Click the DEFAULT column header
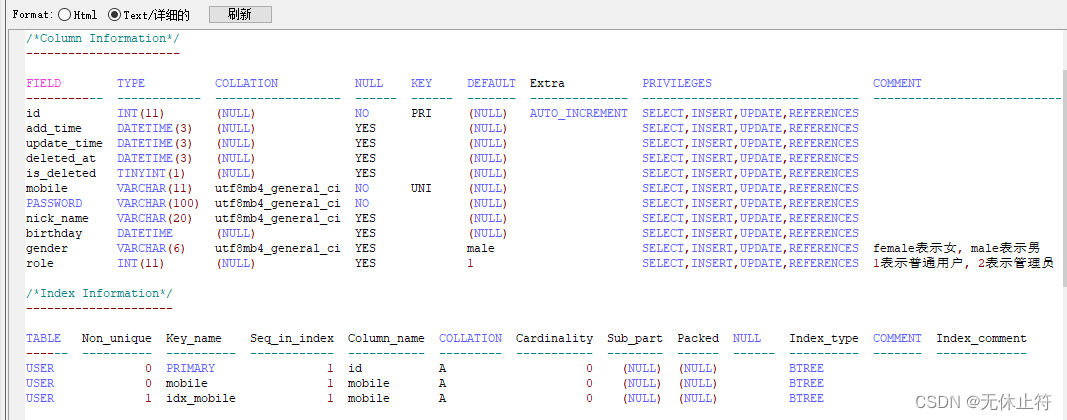This screenshot has height=420, width=1067. [491, 83]
